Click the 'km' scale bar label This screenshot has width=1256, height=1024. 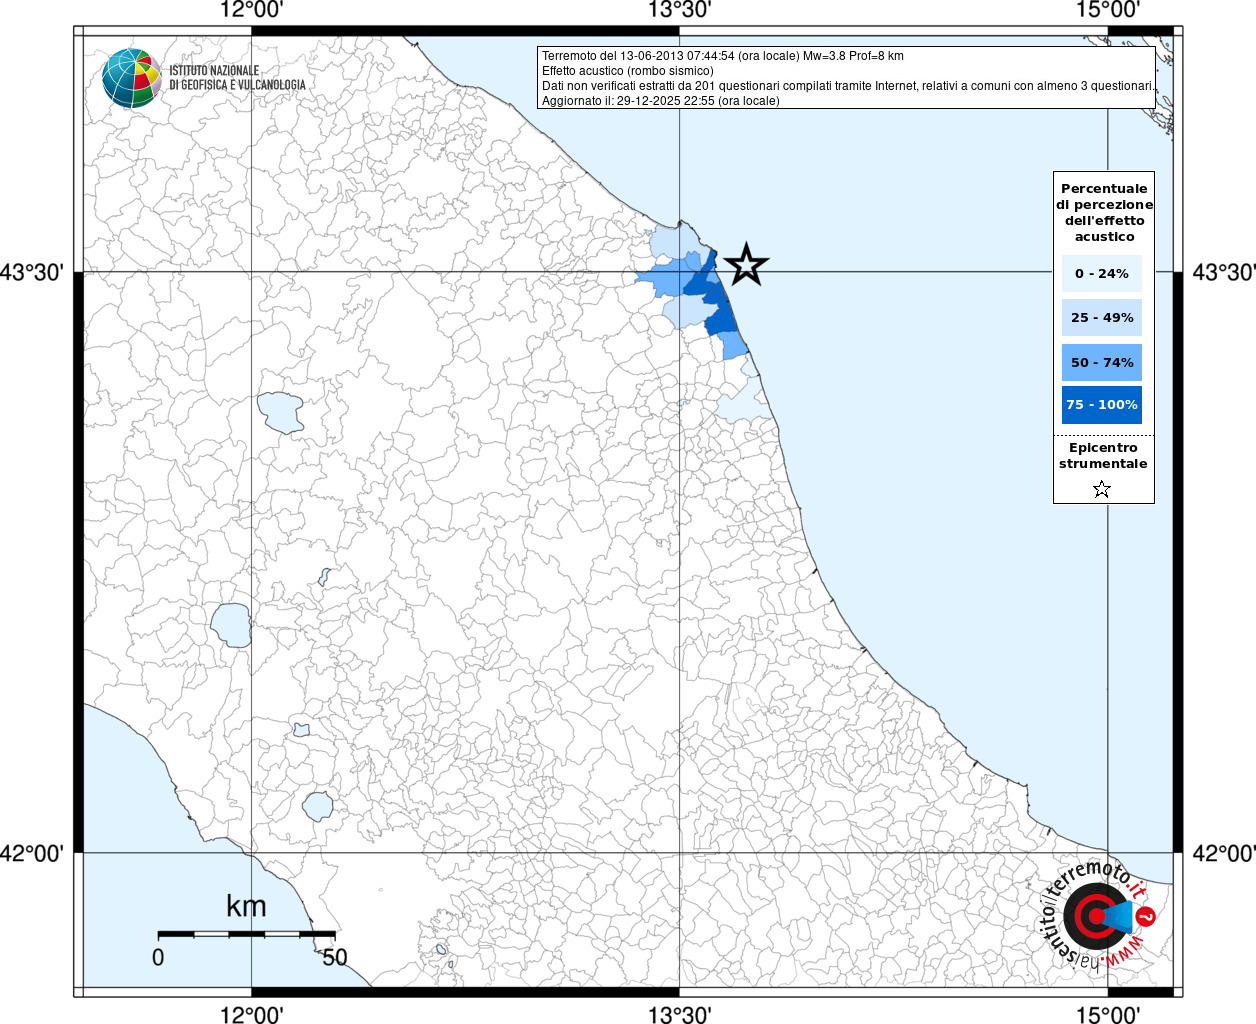(246, 906)
